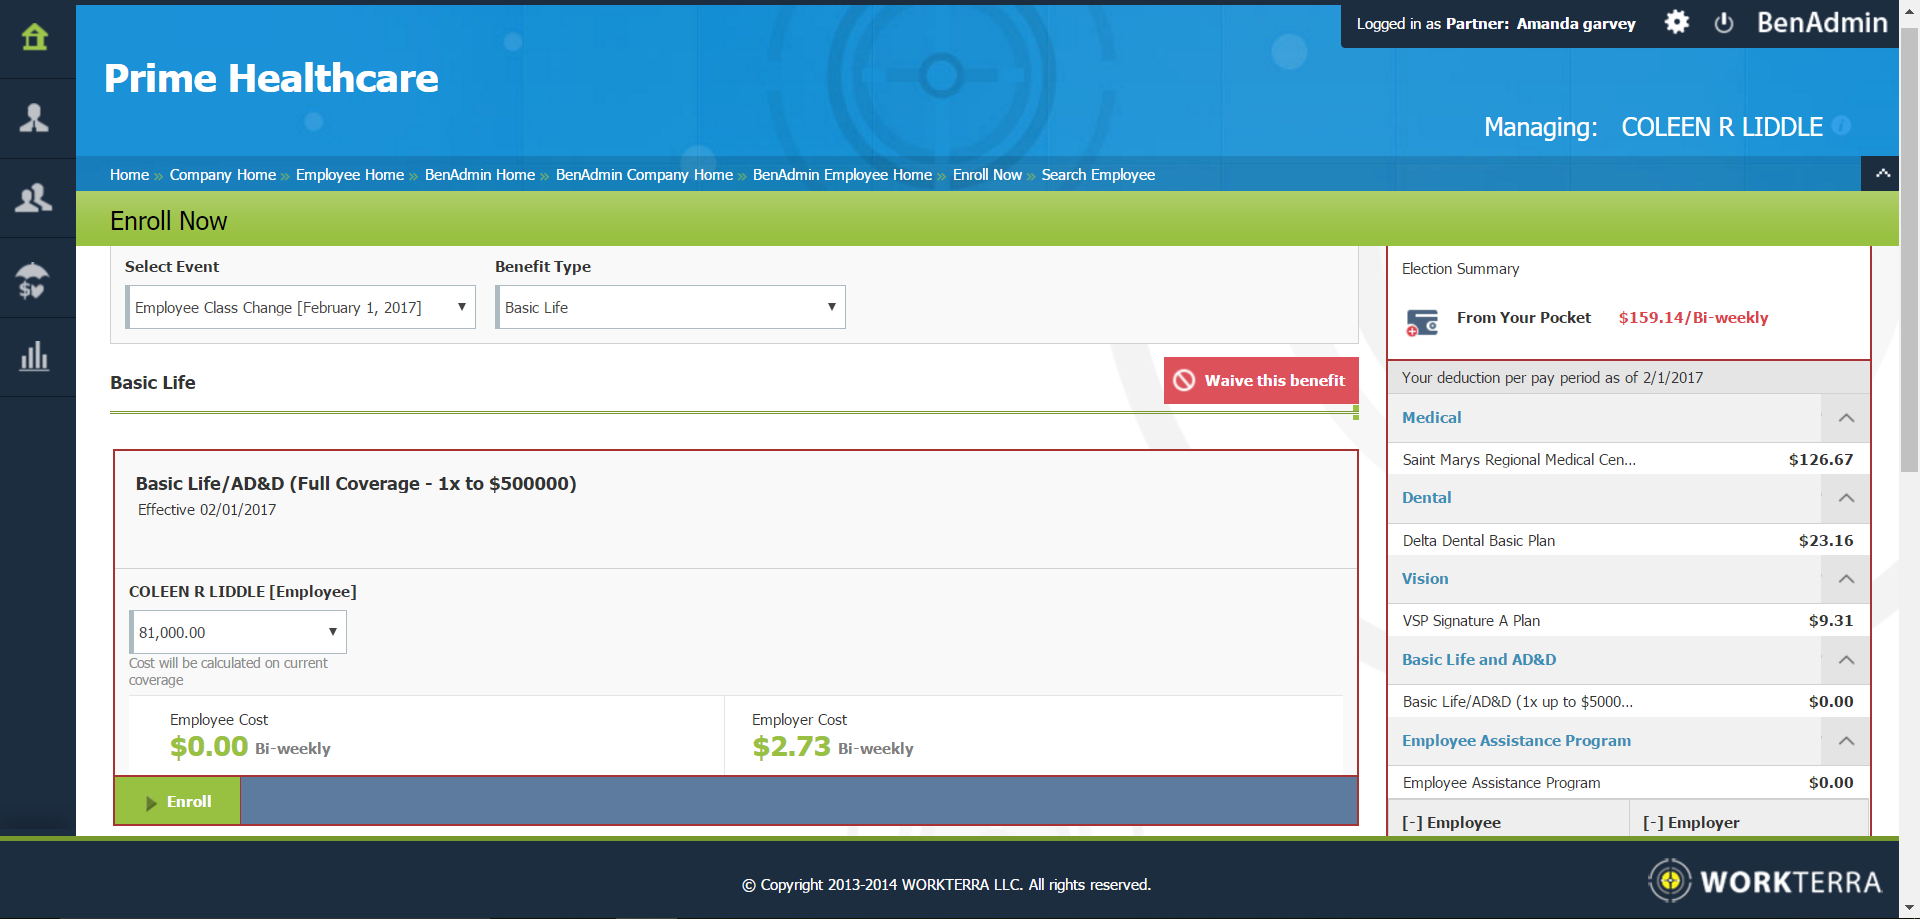The height and width of the screenshot is (919, 1920).
Task: Open the group of people sidebar icon
Action: [x=34, y=198]
